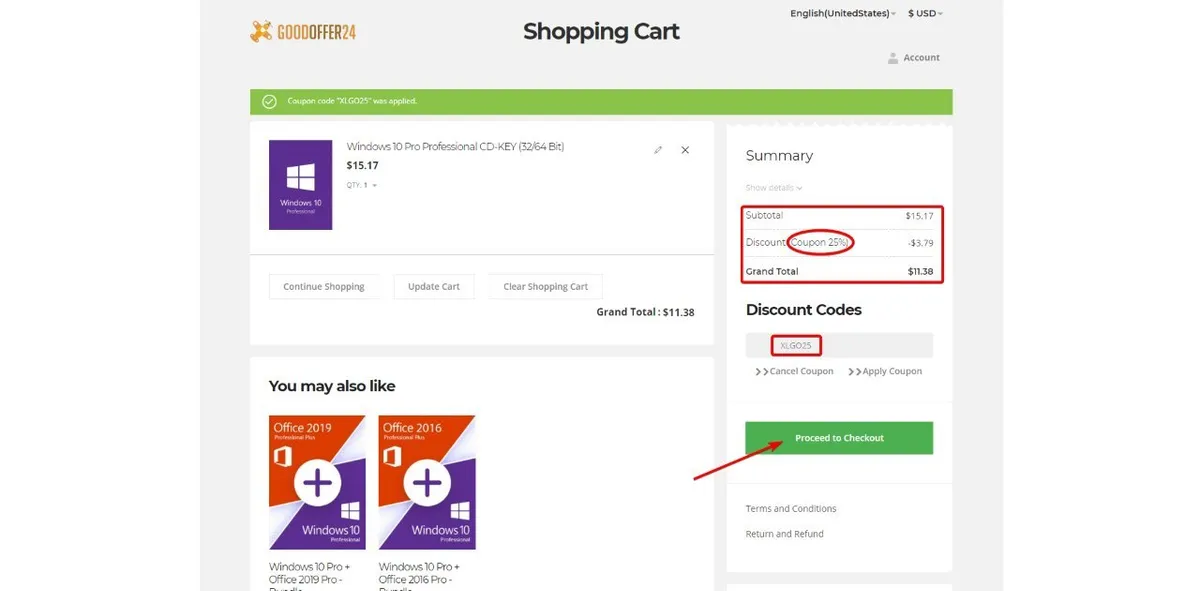Click the Subtotal row in Summary
1200x591 pixels.
(839, 216)
